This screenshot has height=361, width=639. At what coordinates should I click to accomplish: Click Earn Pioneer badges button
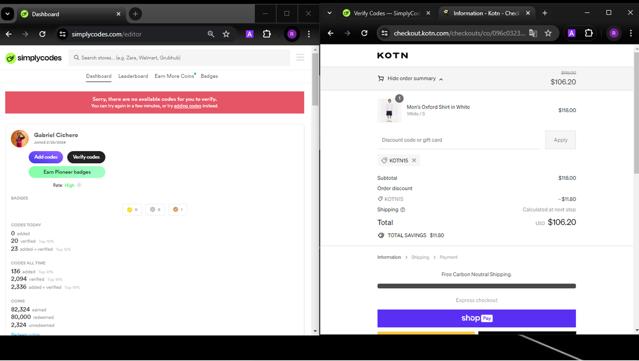tap(67, 172)
